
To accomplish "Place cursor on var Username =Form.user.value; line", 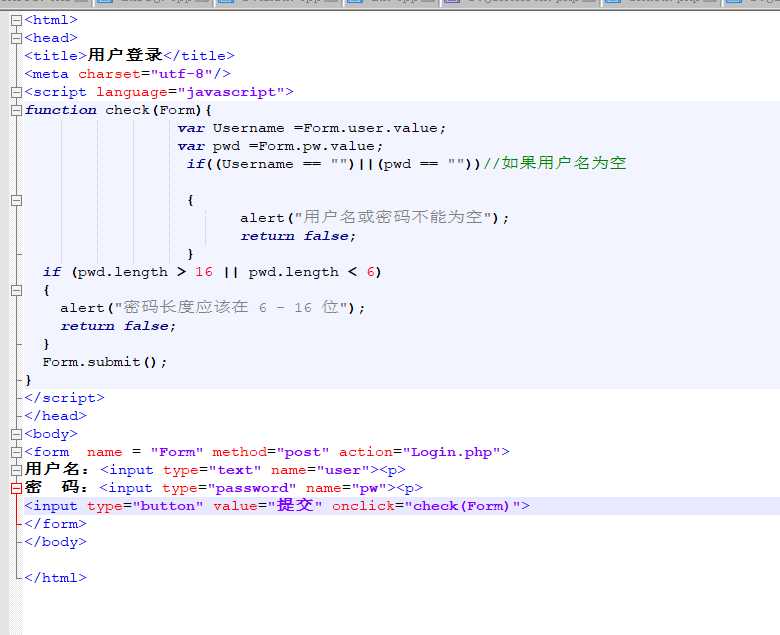I will click(311, 128).
